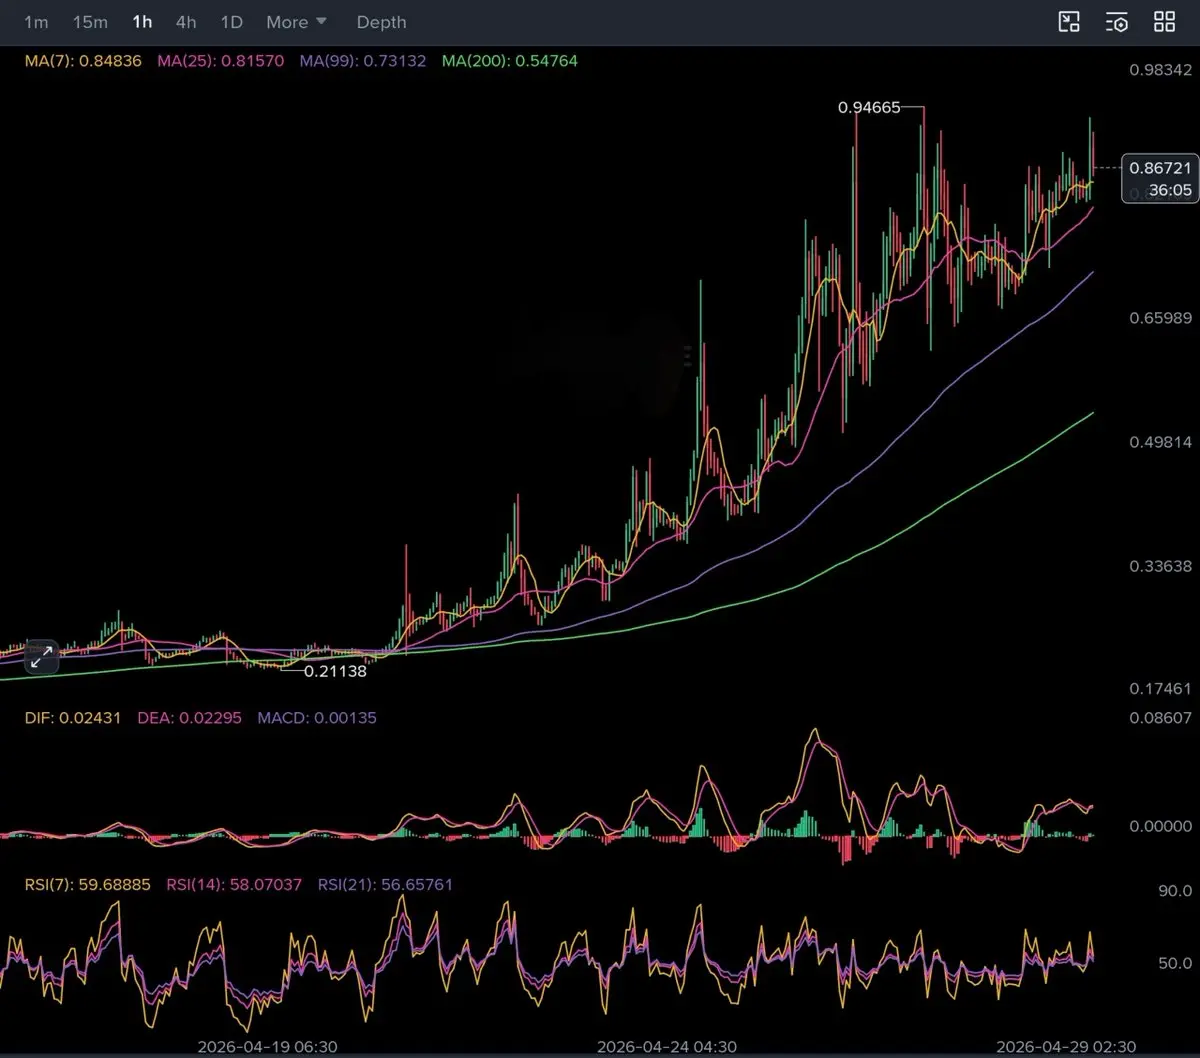
Task: Click the 0.08607 MACD axis label
Action: pos(1160,718)
